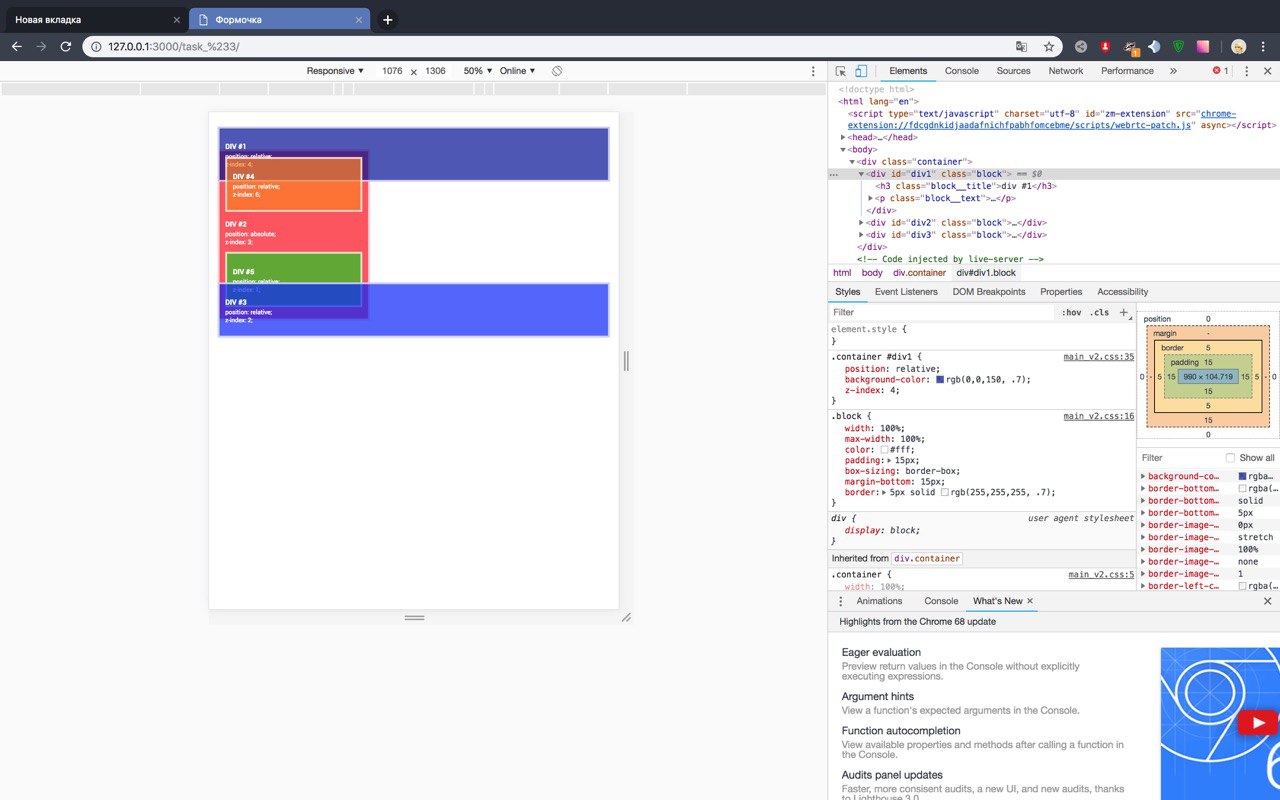This screenshot has height=800, width=1280.
Task: Switch to the Sources tab
Action: tap(1013, 71)
